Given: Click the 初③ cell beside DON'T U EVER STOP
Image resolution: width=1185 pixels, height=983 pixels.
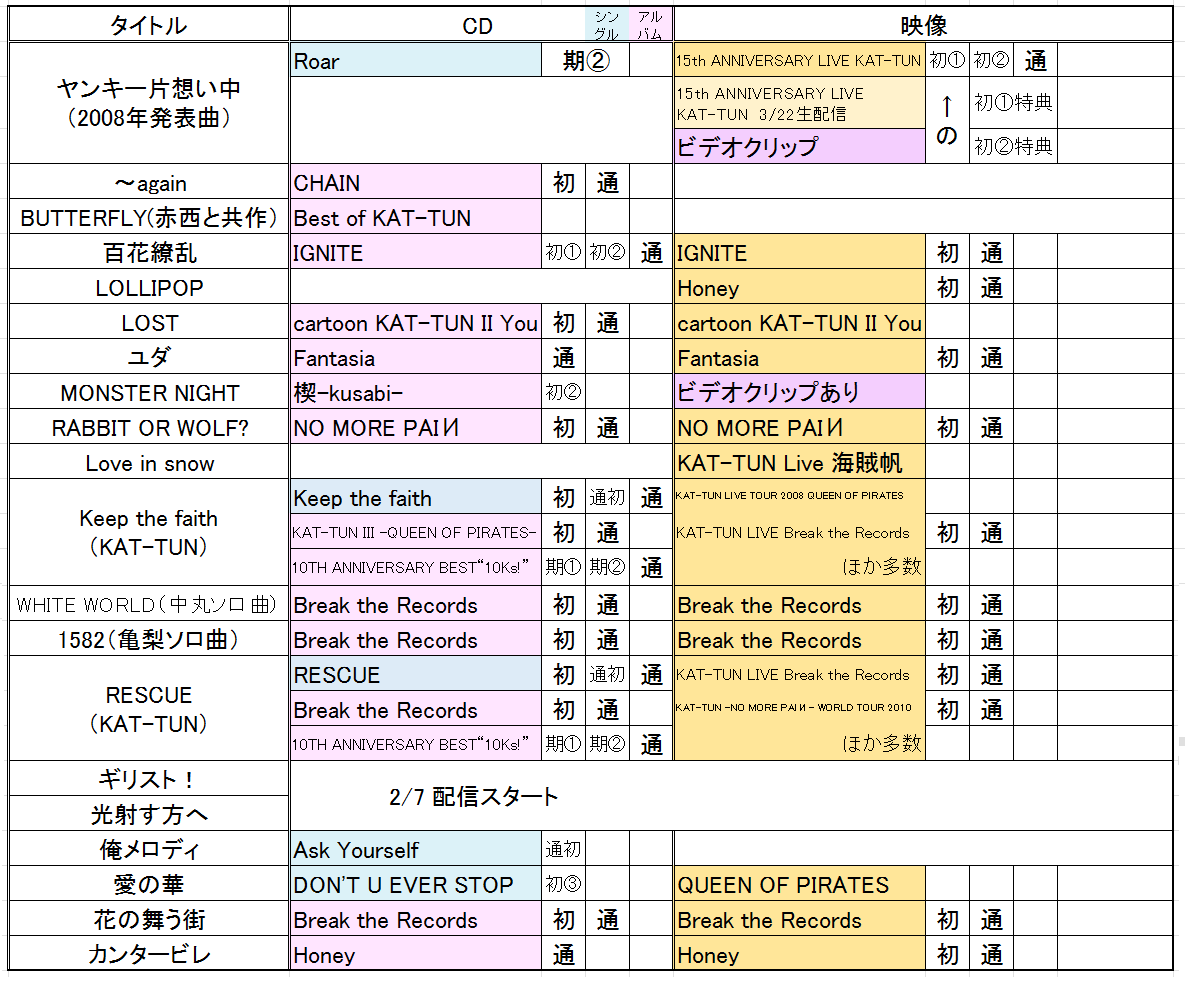Looking at the screenshot, I should [x=564, y=884].
